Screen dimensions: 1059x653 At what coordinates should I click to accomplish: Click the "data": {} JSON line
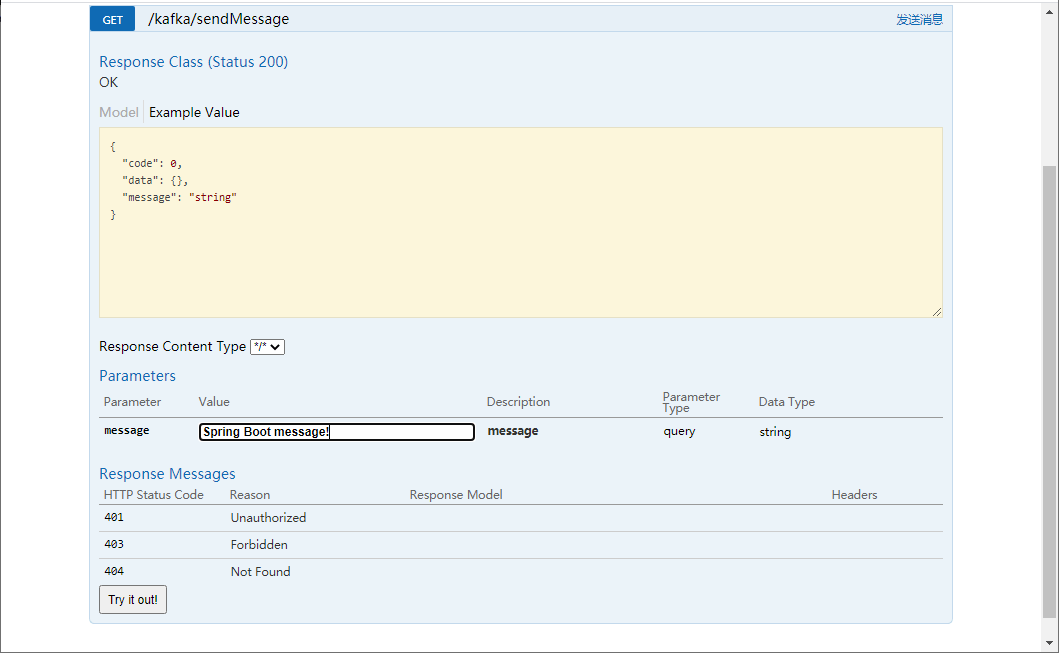pos(155,180)
